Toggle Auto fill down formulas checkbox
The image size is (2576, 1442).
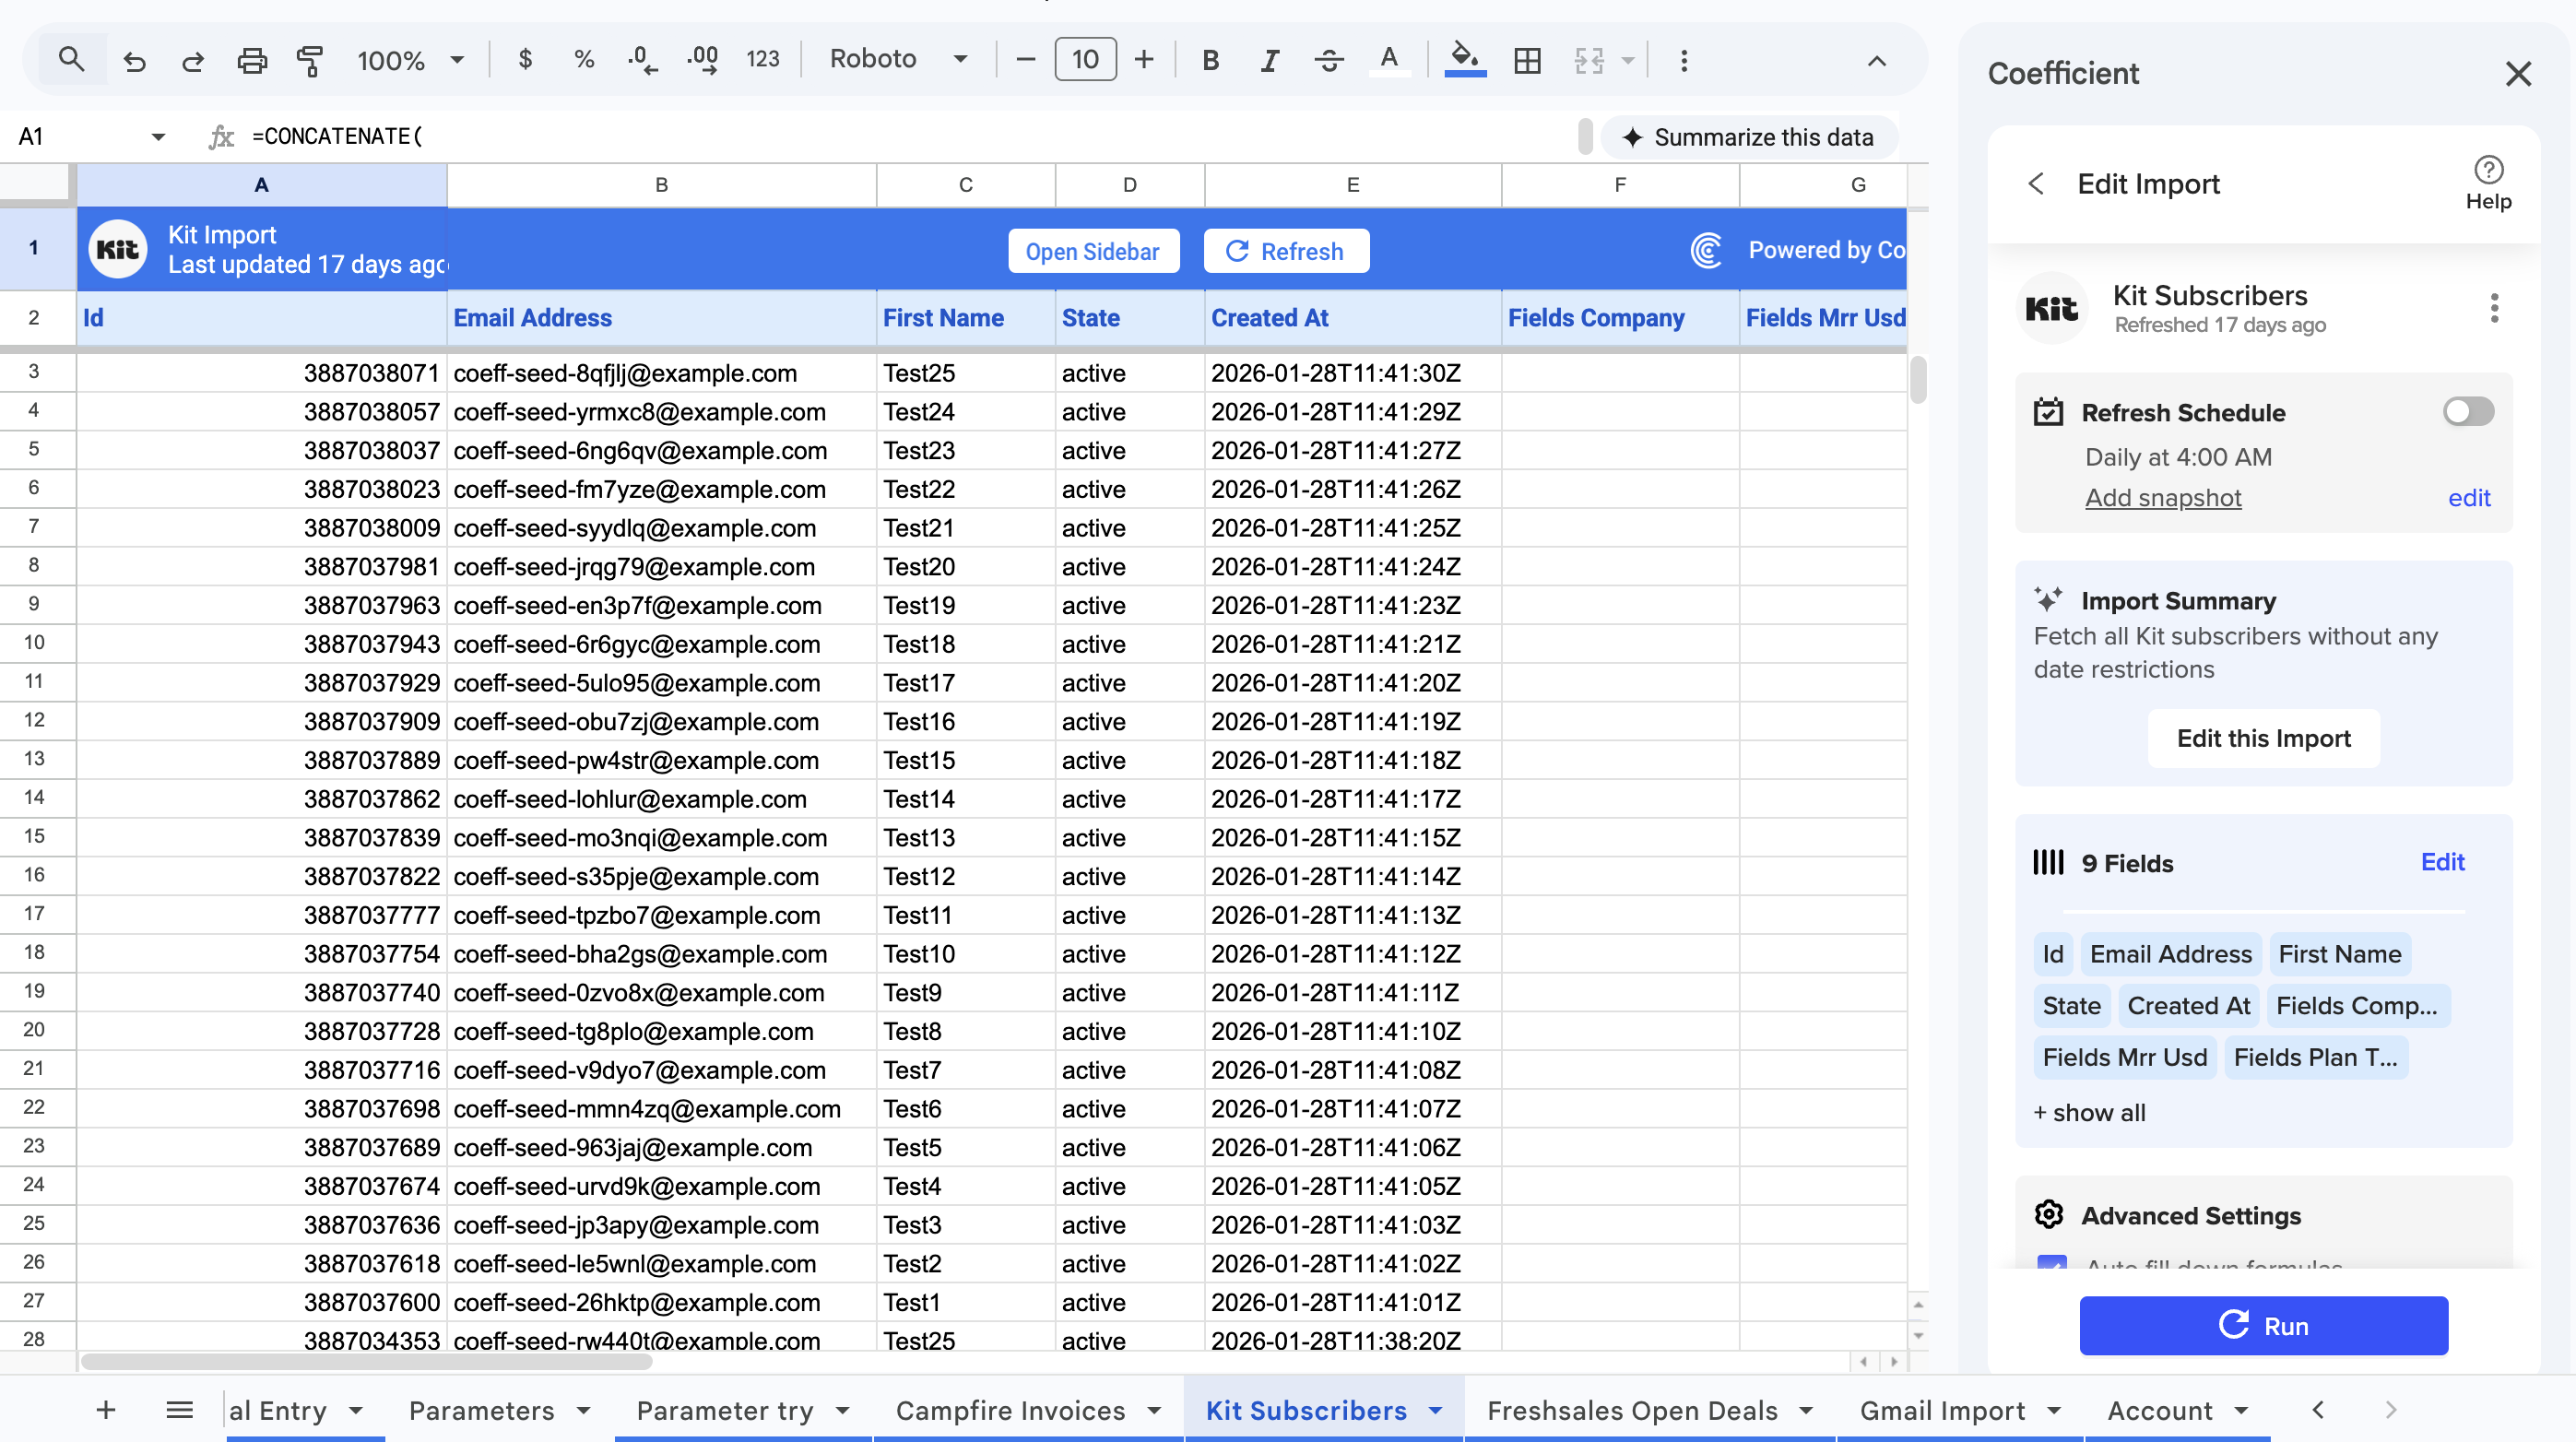click(2051, 1264)
